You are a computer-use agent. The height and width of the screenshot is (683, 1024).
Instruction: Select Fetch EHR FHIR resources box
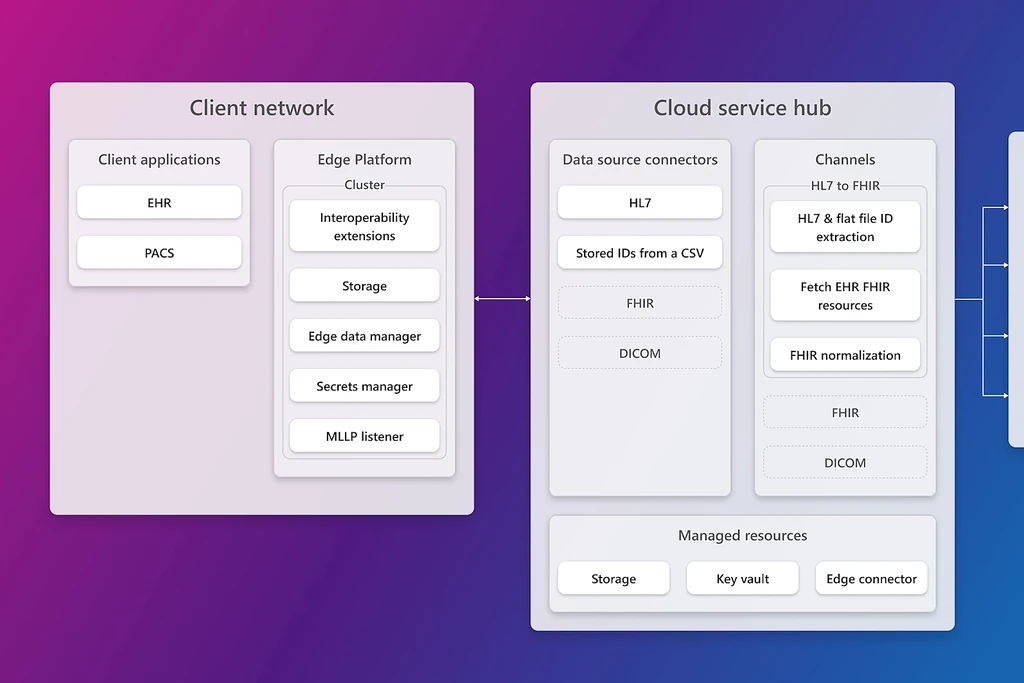(x=845, y=296)
